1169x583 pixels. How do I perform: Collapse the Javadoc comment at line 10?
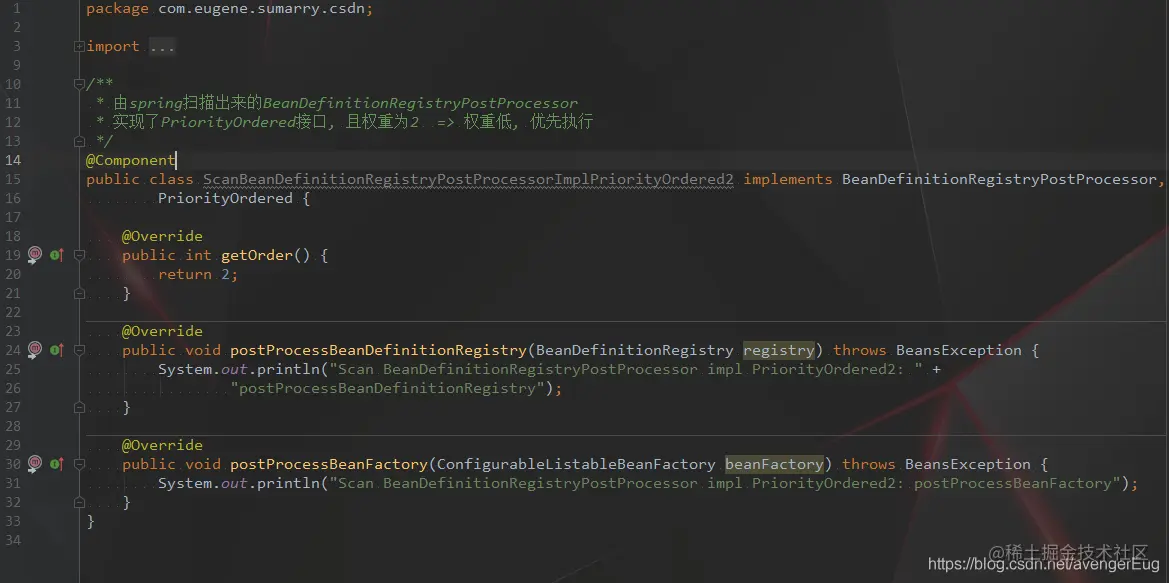click(79, 84)
